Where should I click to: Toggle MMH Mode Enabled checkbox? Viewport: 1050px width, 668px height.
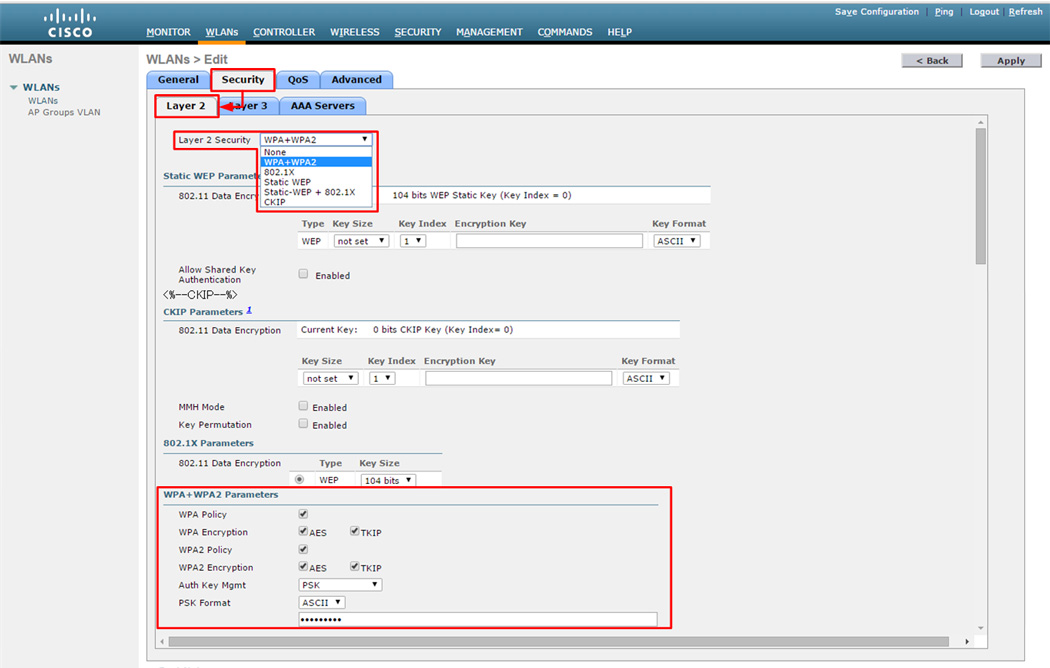point(304,406)
